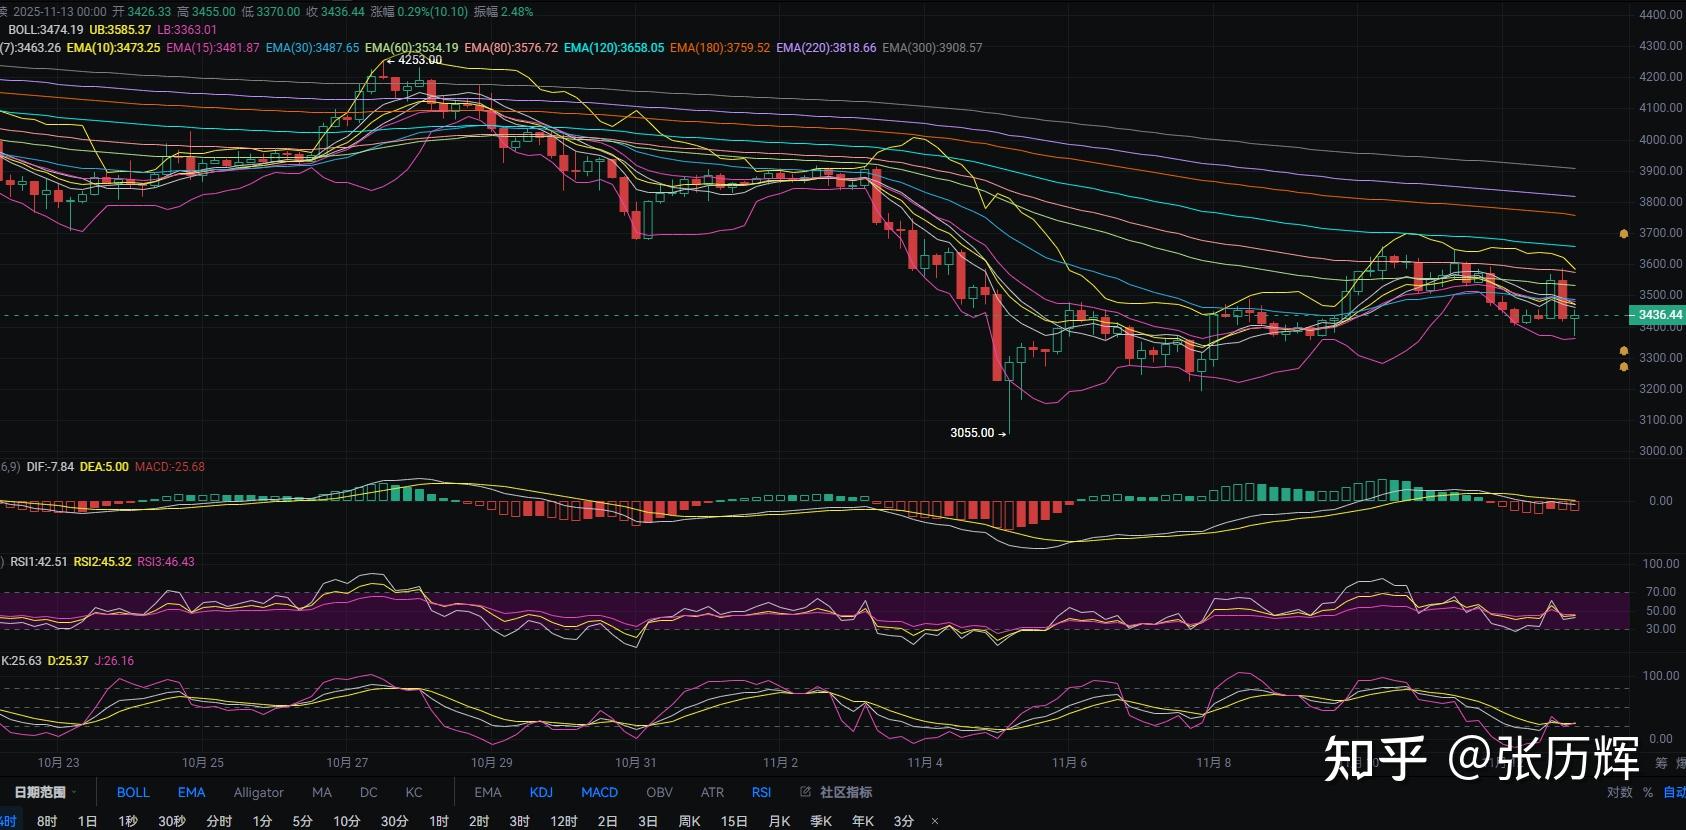Toggle the BOLL main-chart indicator
The height and width of the screenshot is (830, 1686).
[x=132, y=792]
